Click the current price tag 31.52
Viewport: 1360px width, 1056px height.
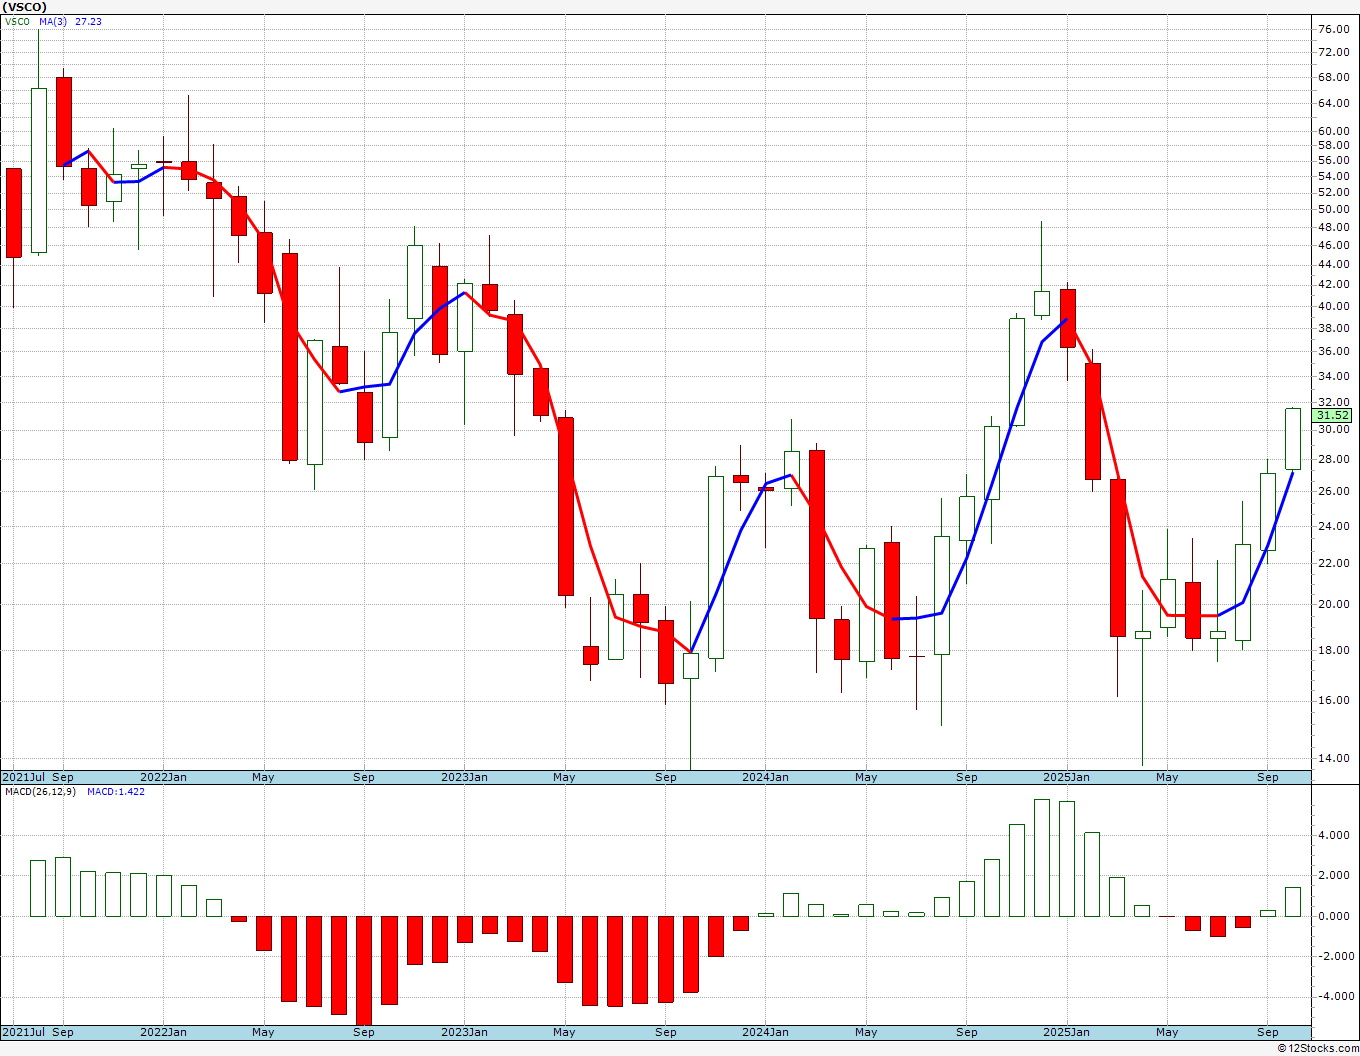click(1332, 415)
